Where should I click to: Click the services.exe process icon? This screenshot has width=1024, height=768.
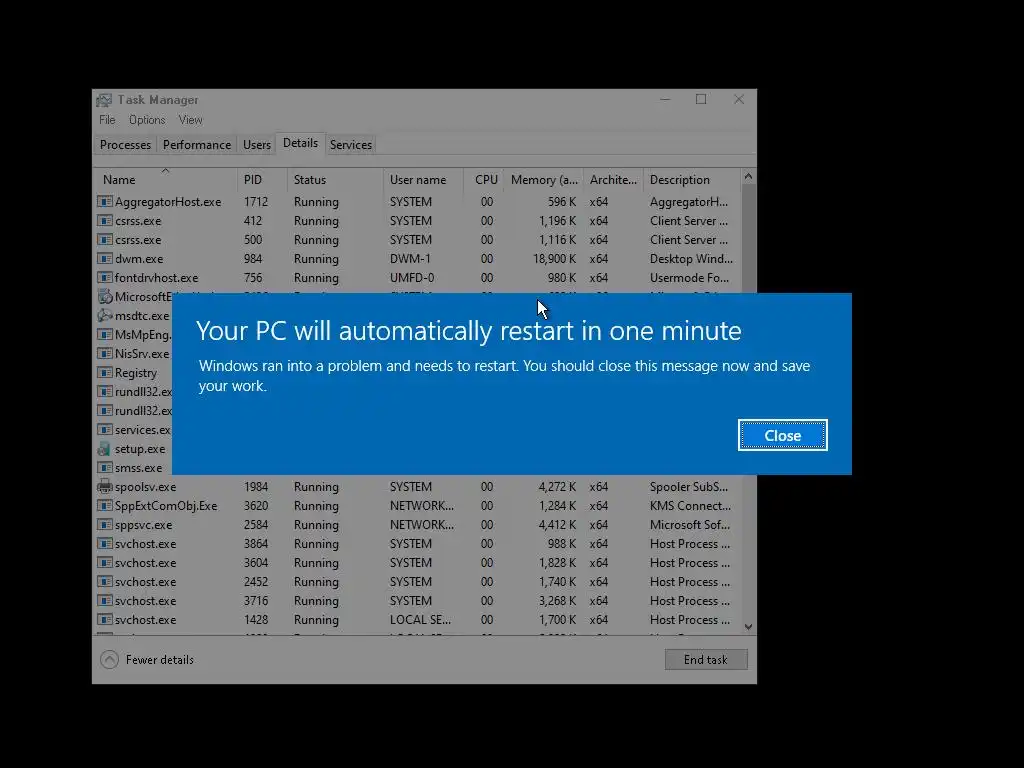coord(104,430)
